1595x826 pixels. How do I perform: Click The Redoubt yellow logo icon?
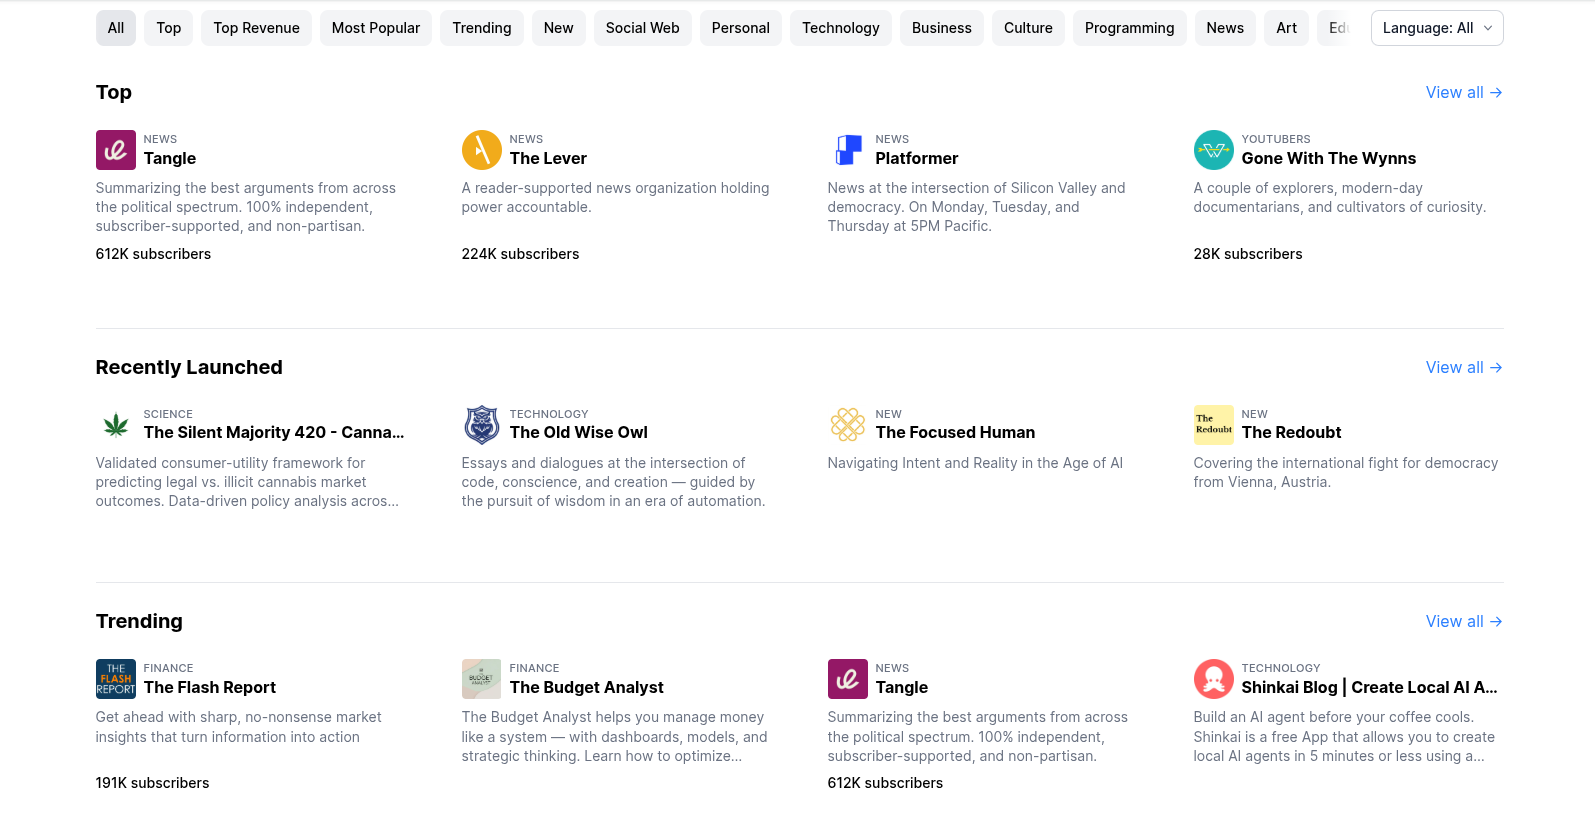click(x=1214, y=425)
